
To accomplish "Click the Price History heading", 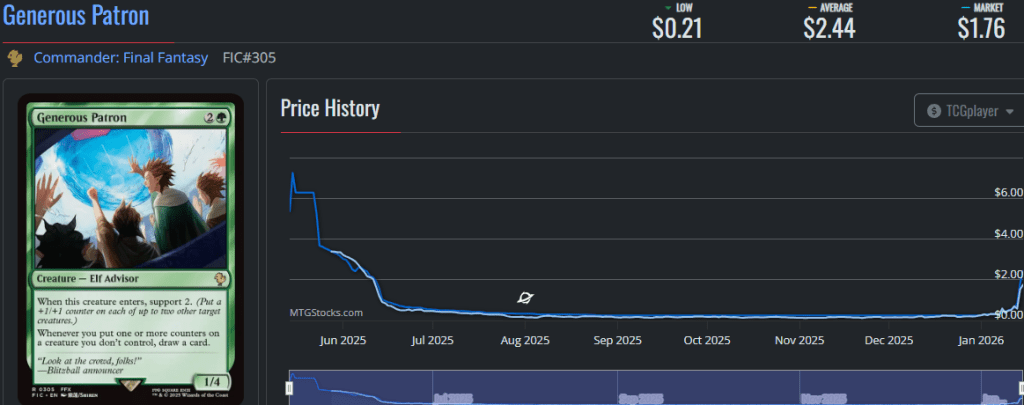I will tap(329, 108).
